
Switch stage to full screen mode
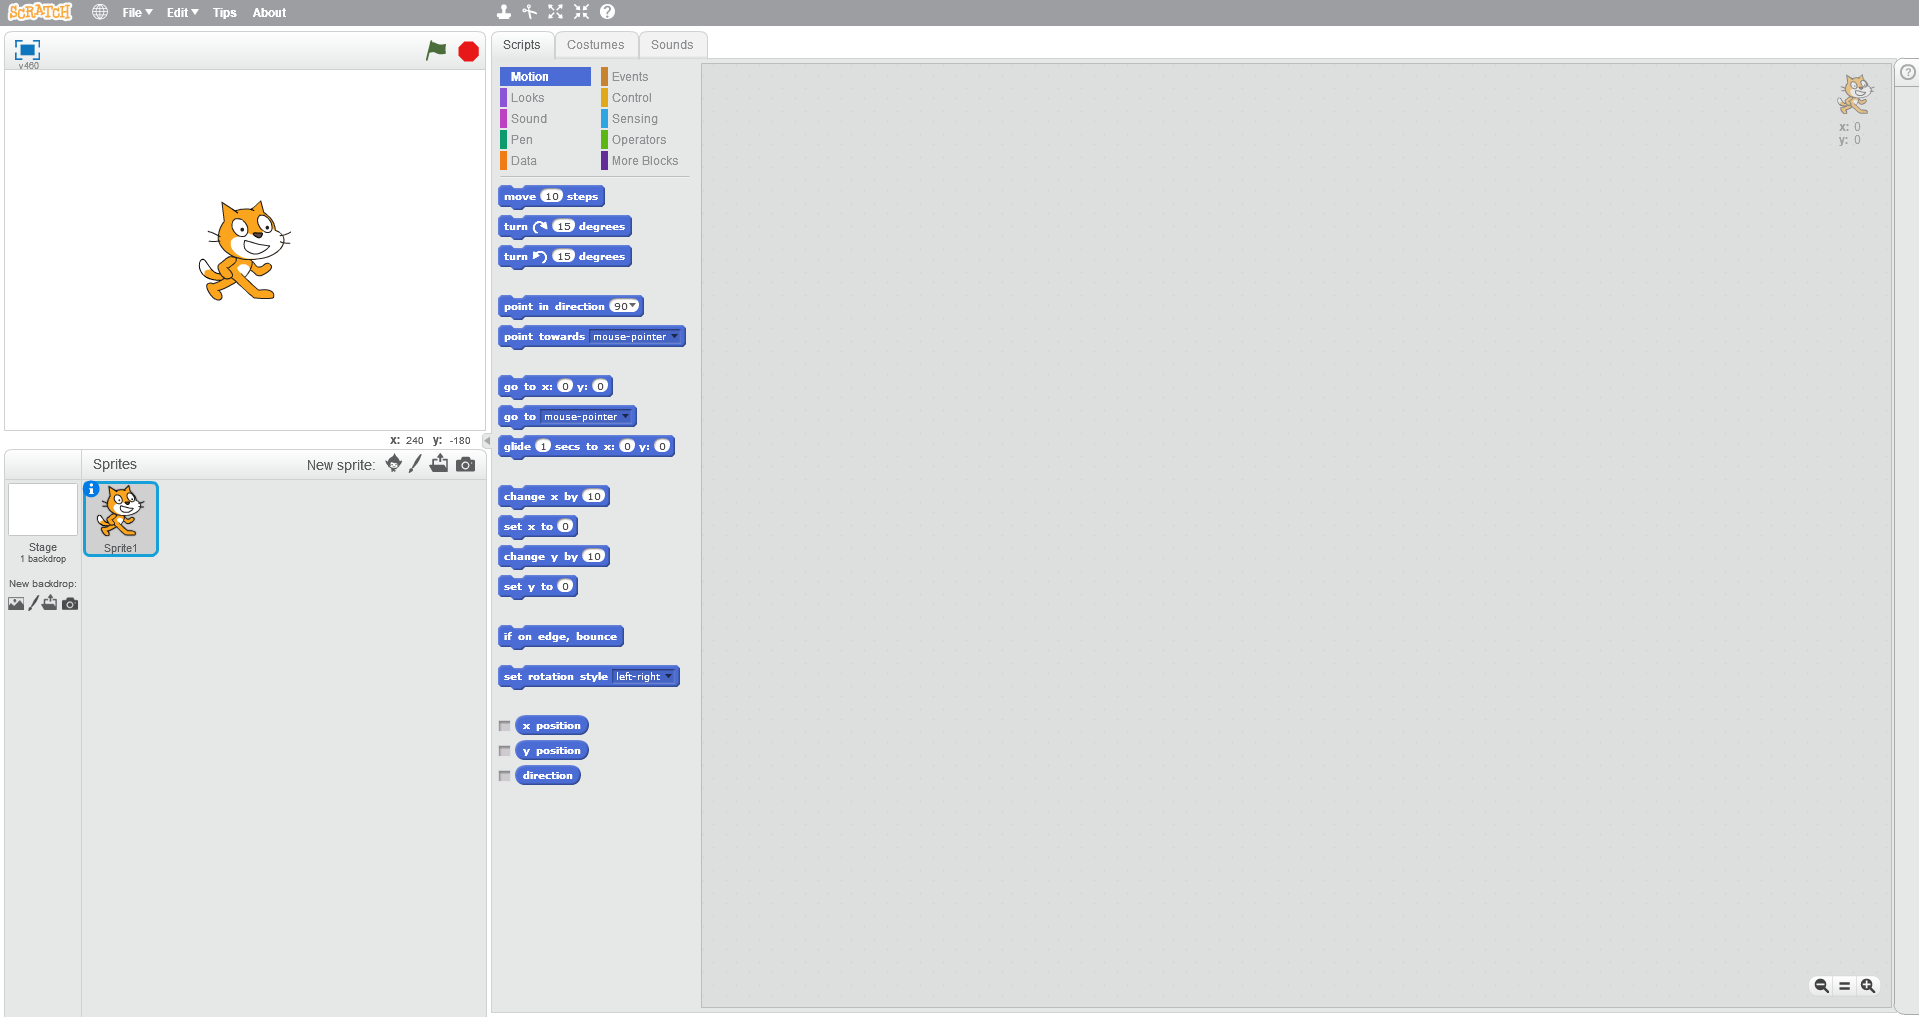point(27,50)
